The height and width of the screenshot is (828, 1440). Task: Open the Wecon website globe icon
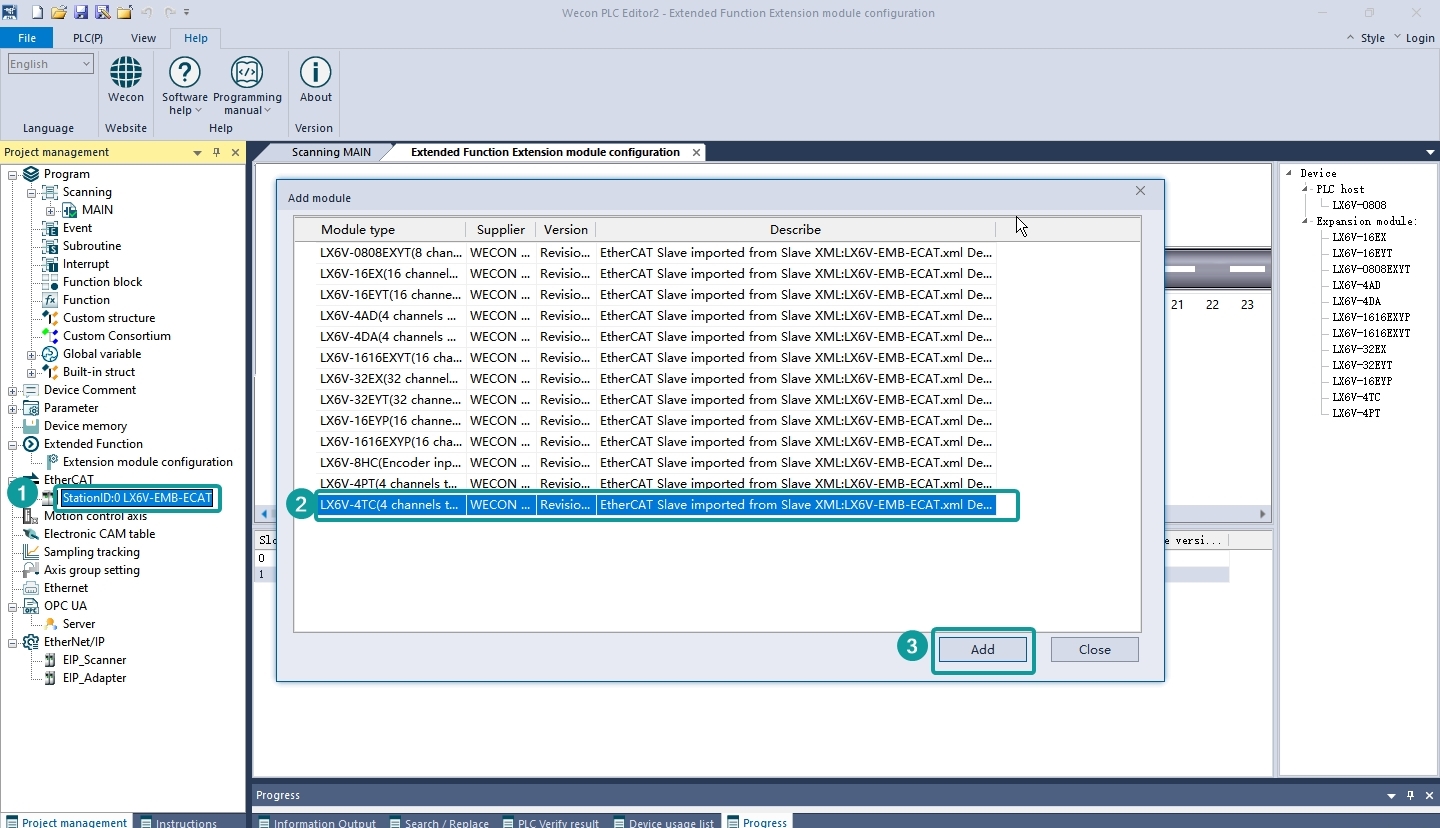click(126, 72)
